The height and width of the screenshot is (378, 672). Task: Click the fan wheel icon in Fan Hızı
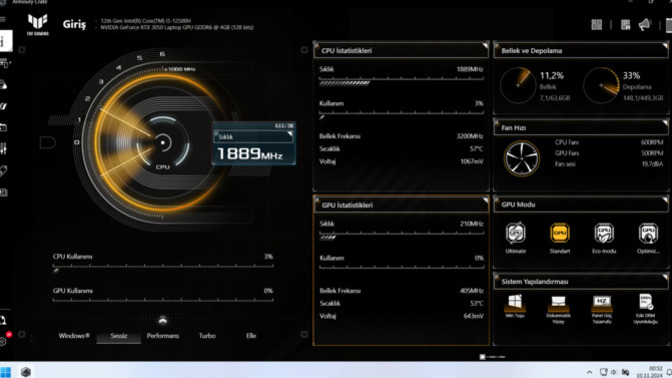[522, 159]
